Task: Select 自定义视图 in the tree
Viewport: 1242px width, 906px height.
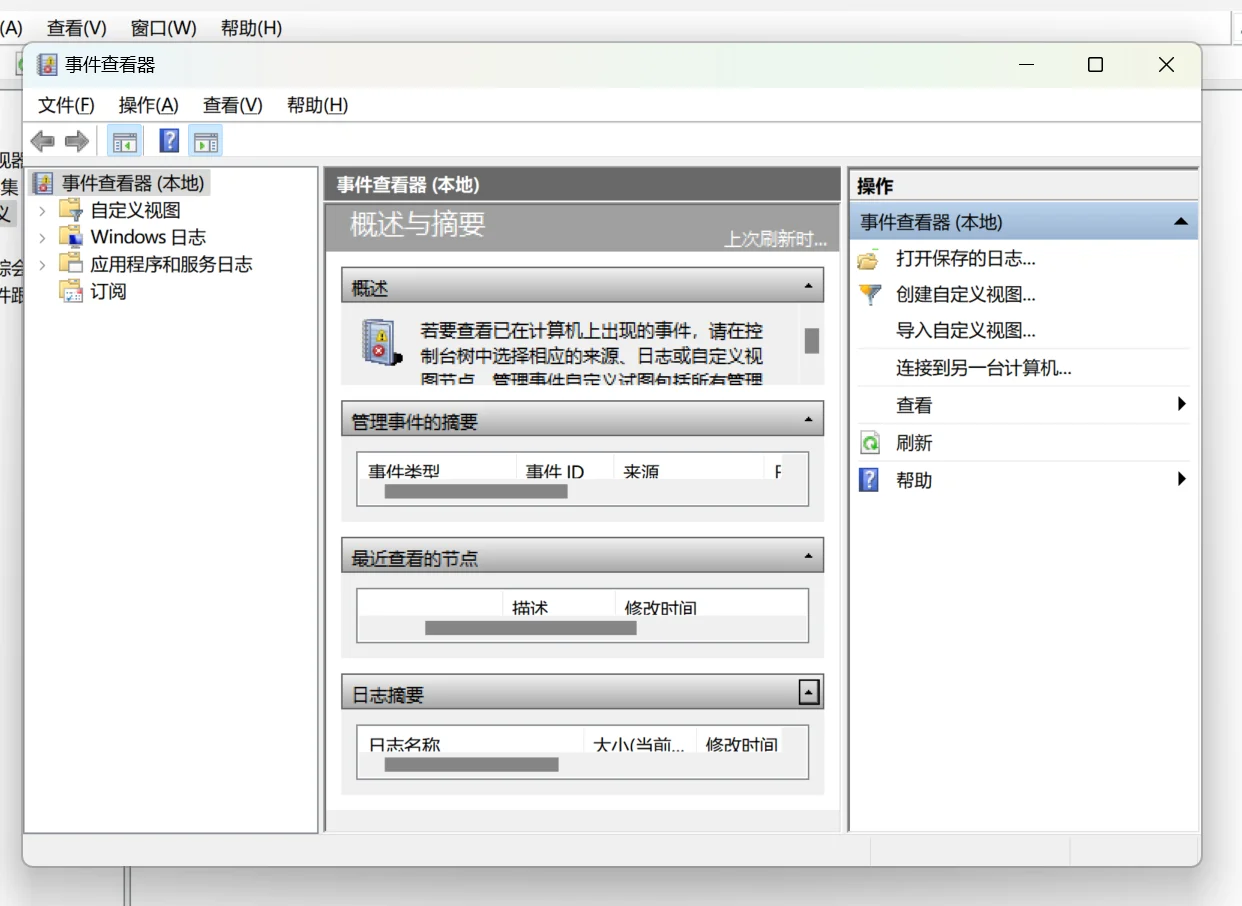Action: tap(135, 210)
